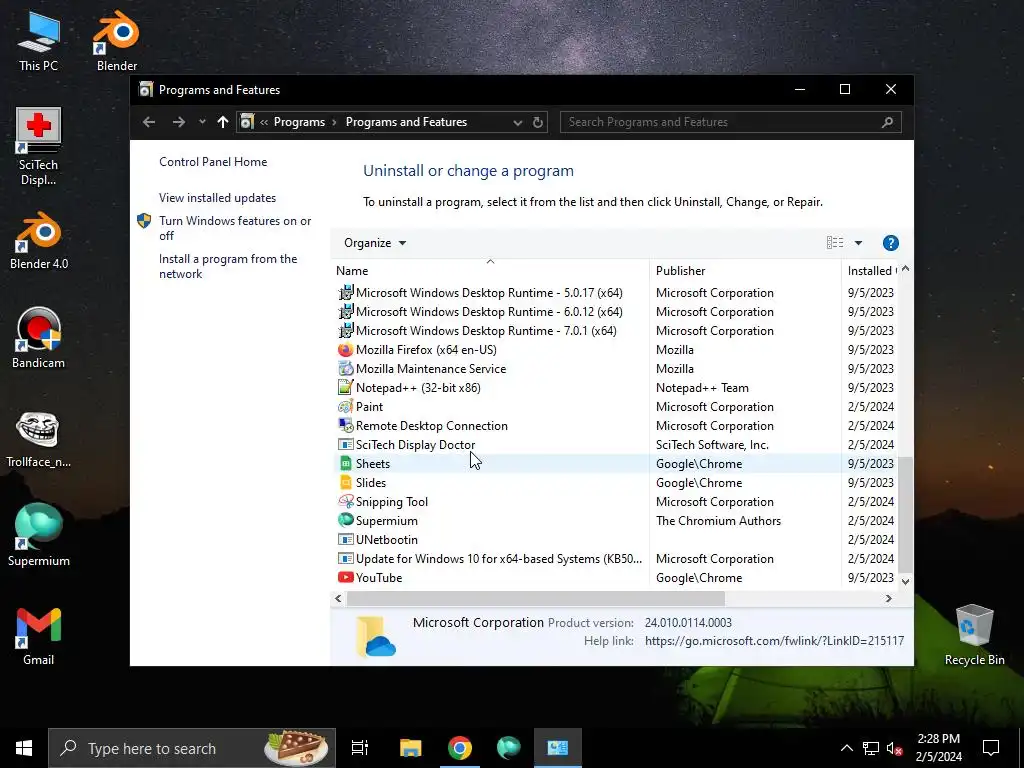The width and height of the screenshot is (1024, 768).
Task: Select Notepad++ (32-bit x86) entry
Action: 615,387
